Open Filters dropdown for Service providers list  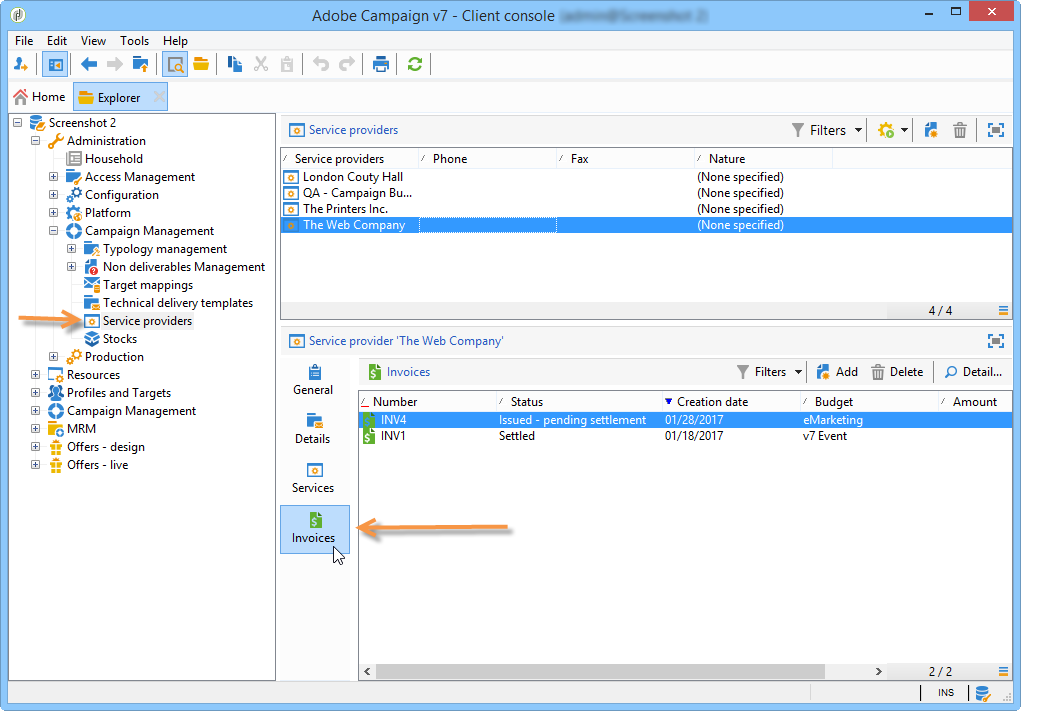click(x=827, y=130)
